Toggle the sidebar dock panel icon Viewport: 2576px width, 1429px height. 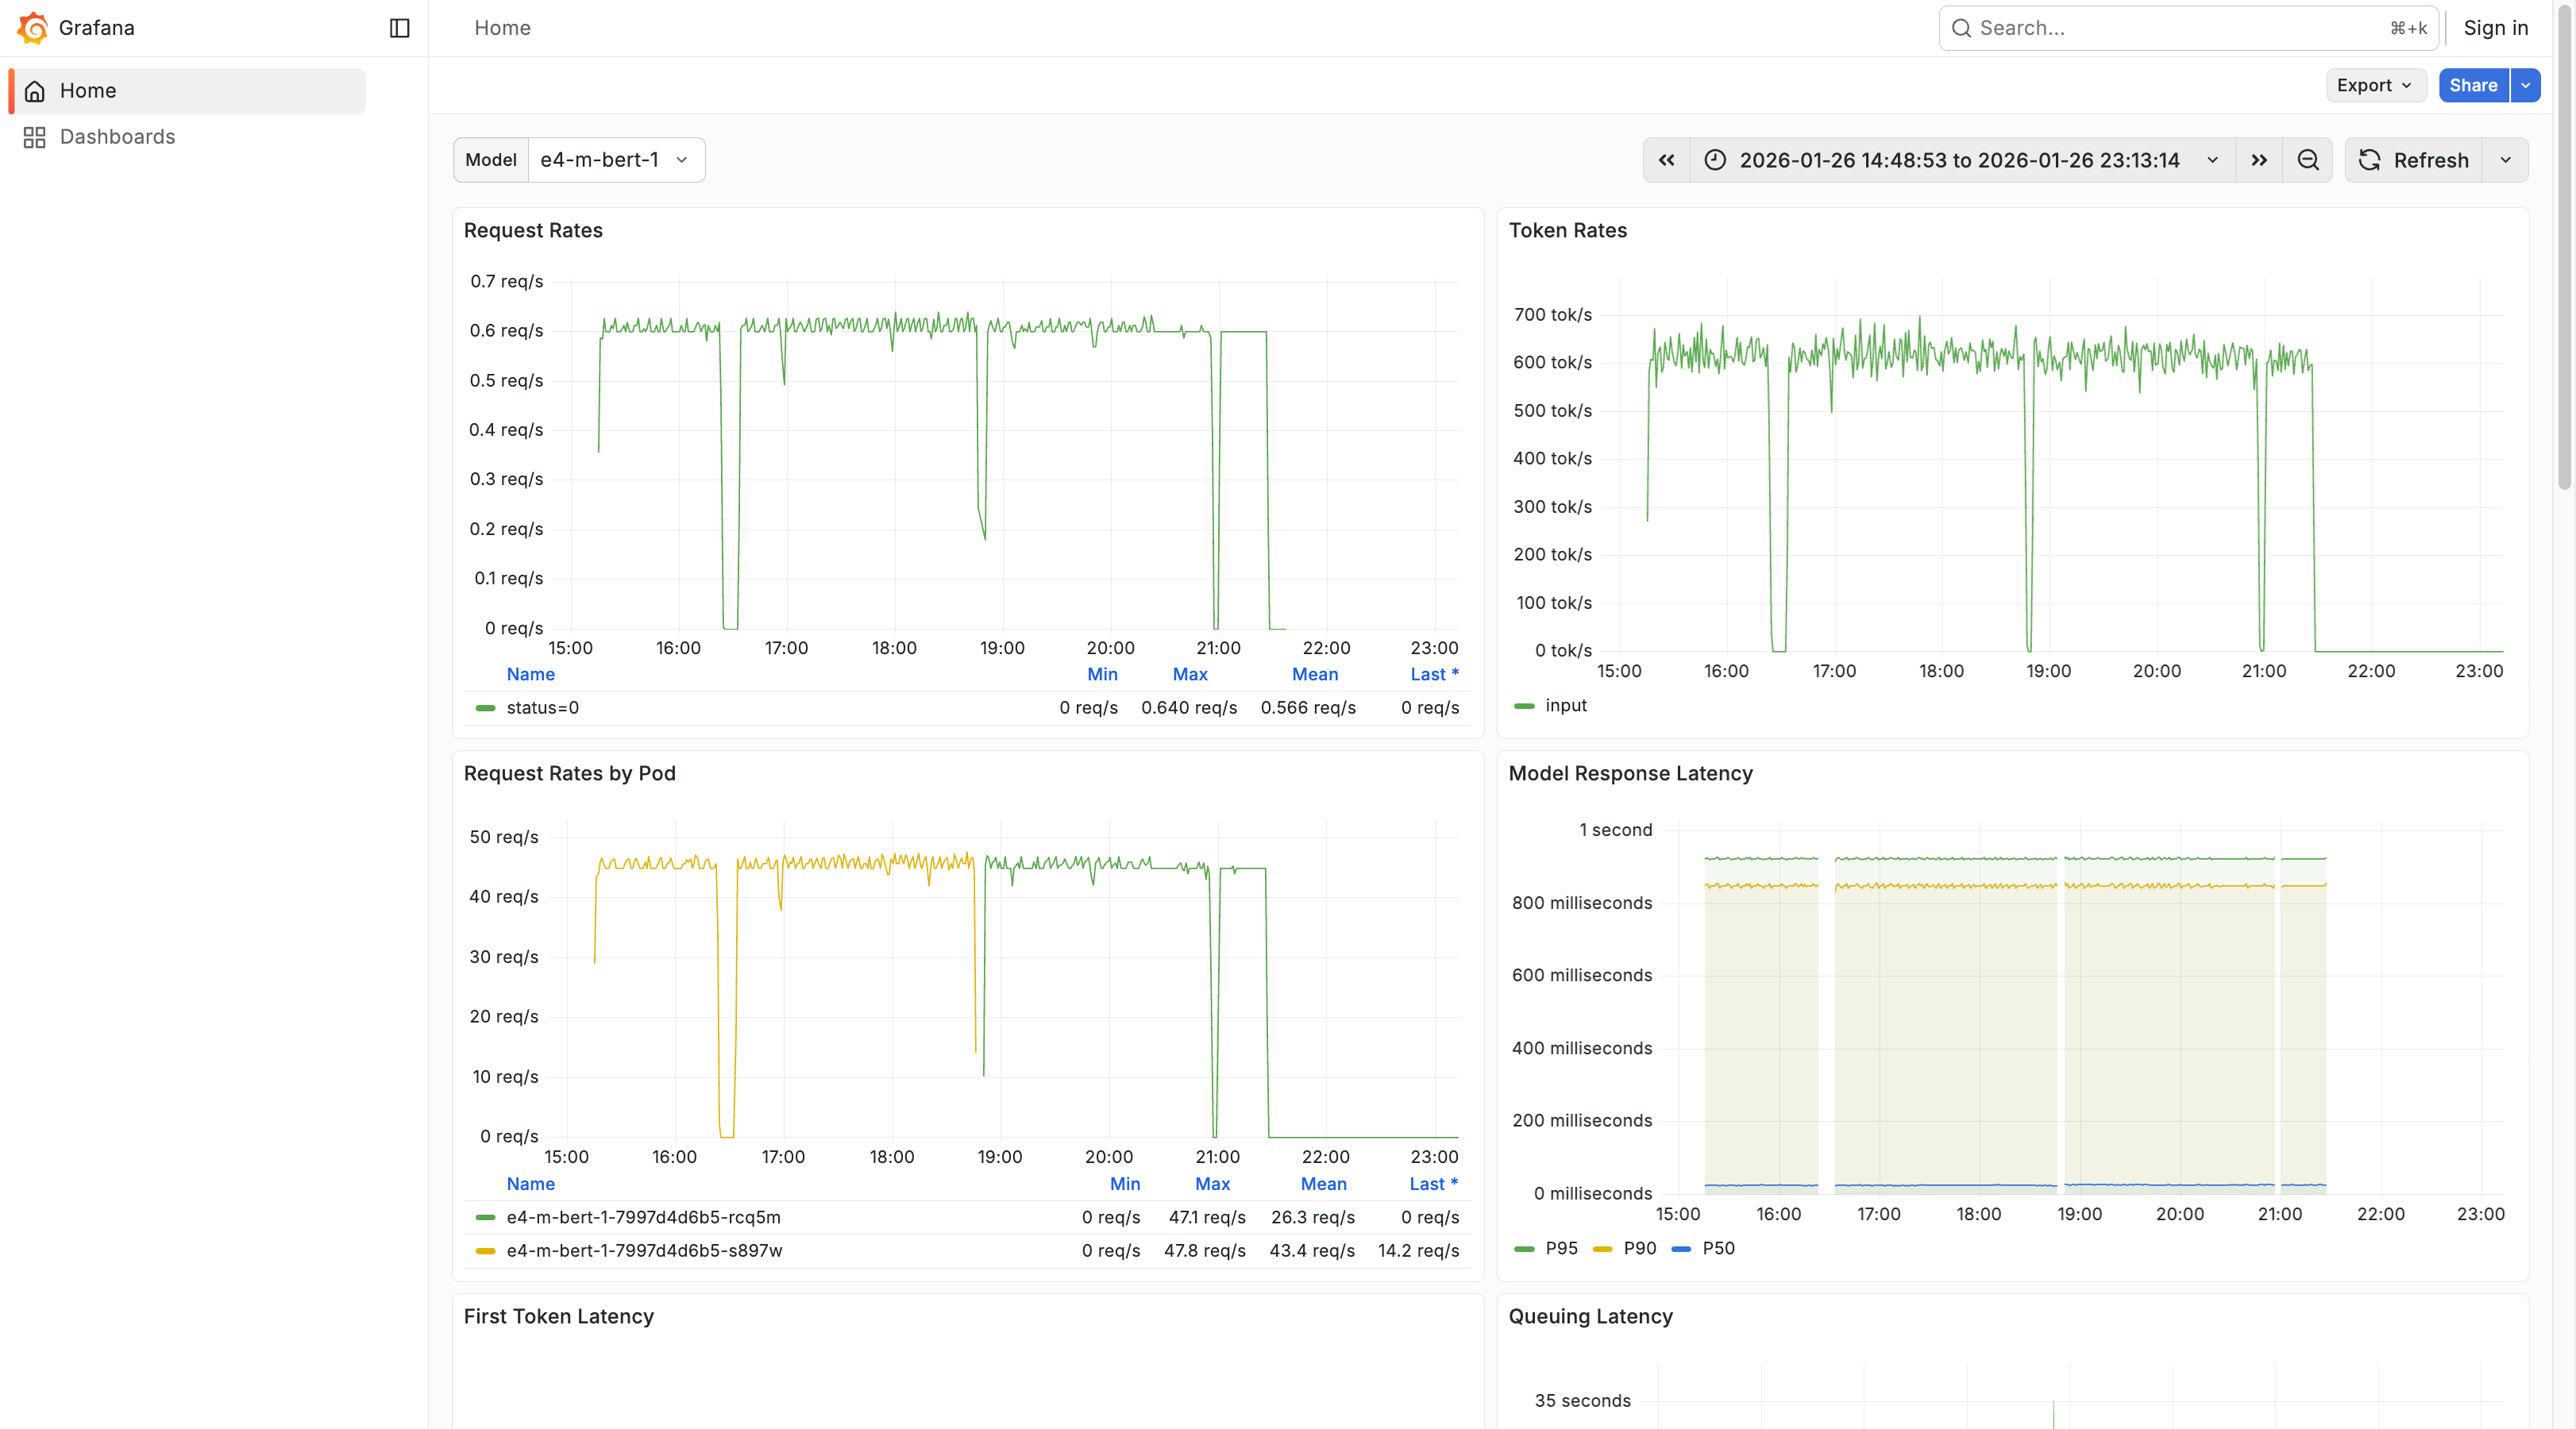[x=399, y=28]
